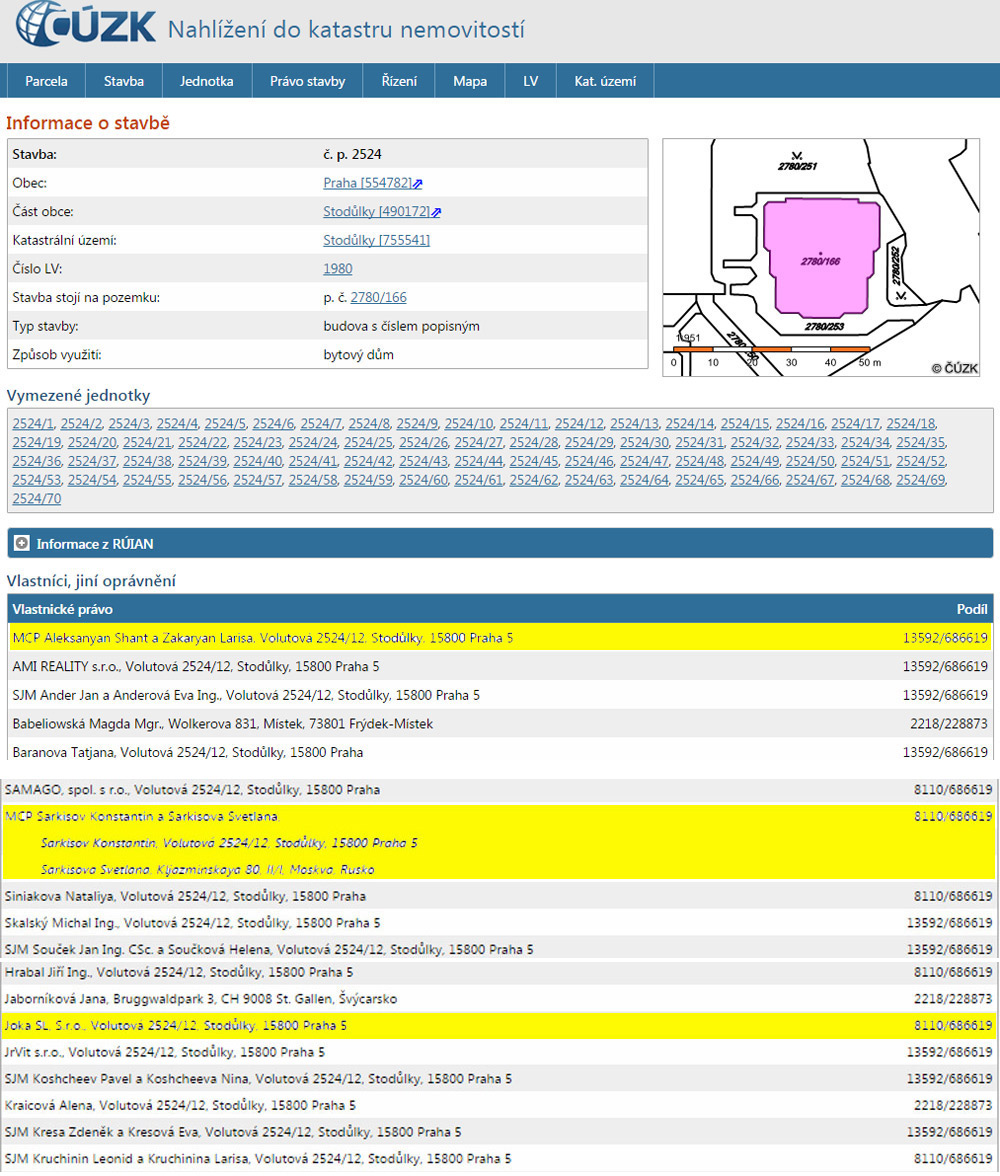1000x1176 pixels.
Task: Select the MCP Aleksanyan Shant owner row
Action: tap(500, 638)
